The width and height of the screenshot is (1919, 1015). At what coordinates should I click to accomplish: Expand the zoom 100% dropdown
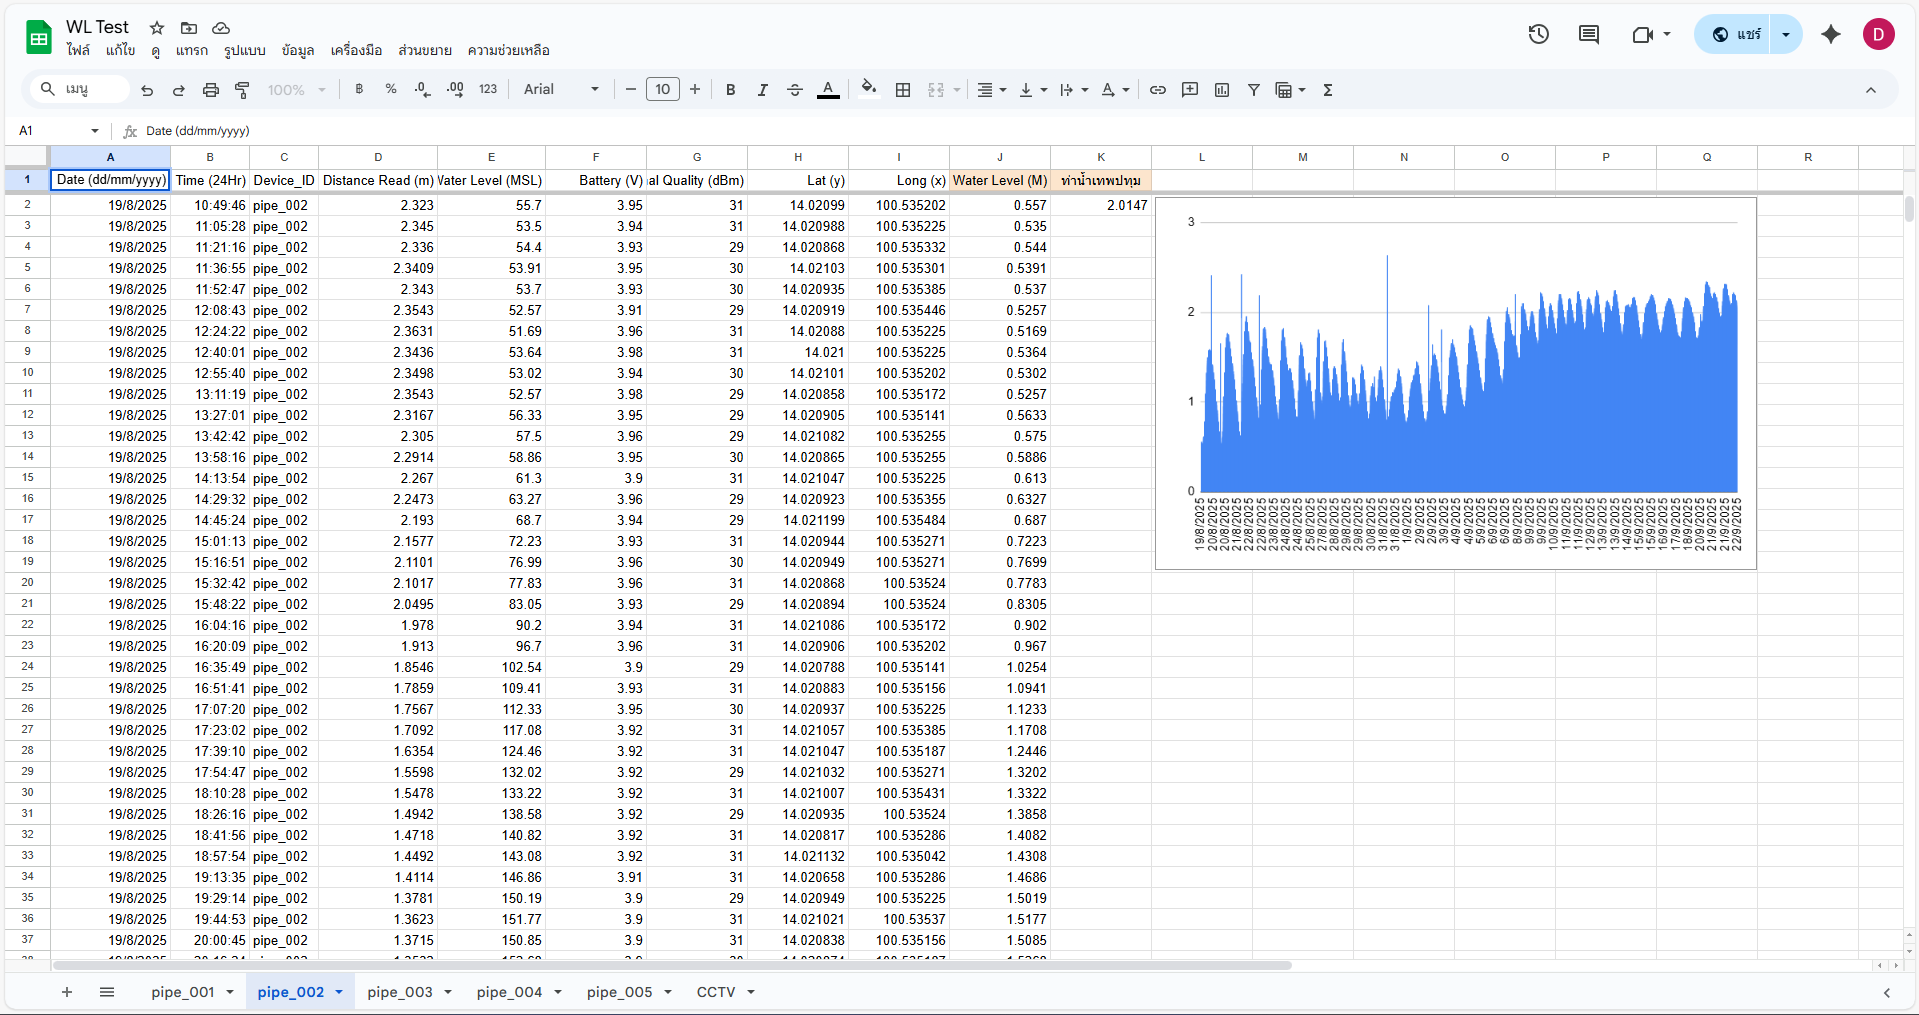[297, 90]
